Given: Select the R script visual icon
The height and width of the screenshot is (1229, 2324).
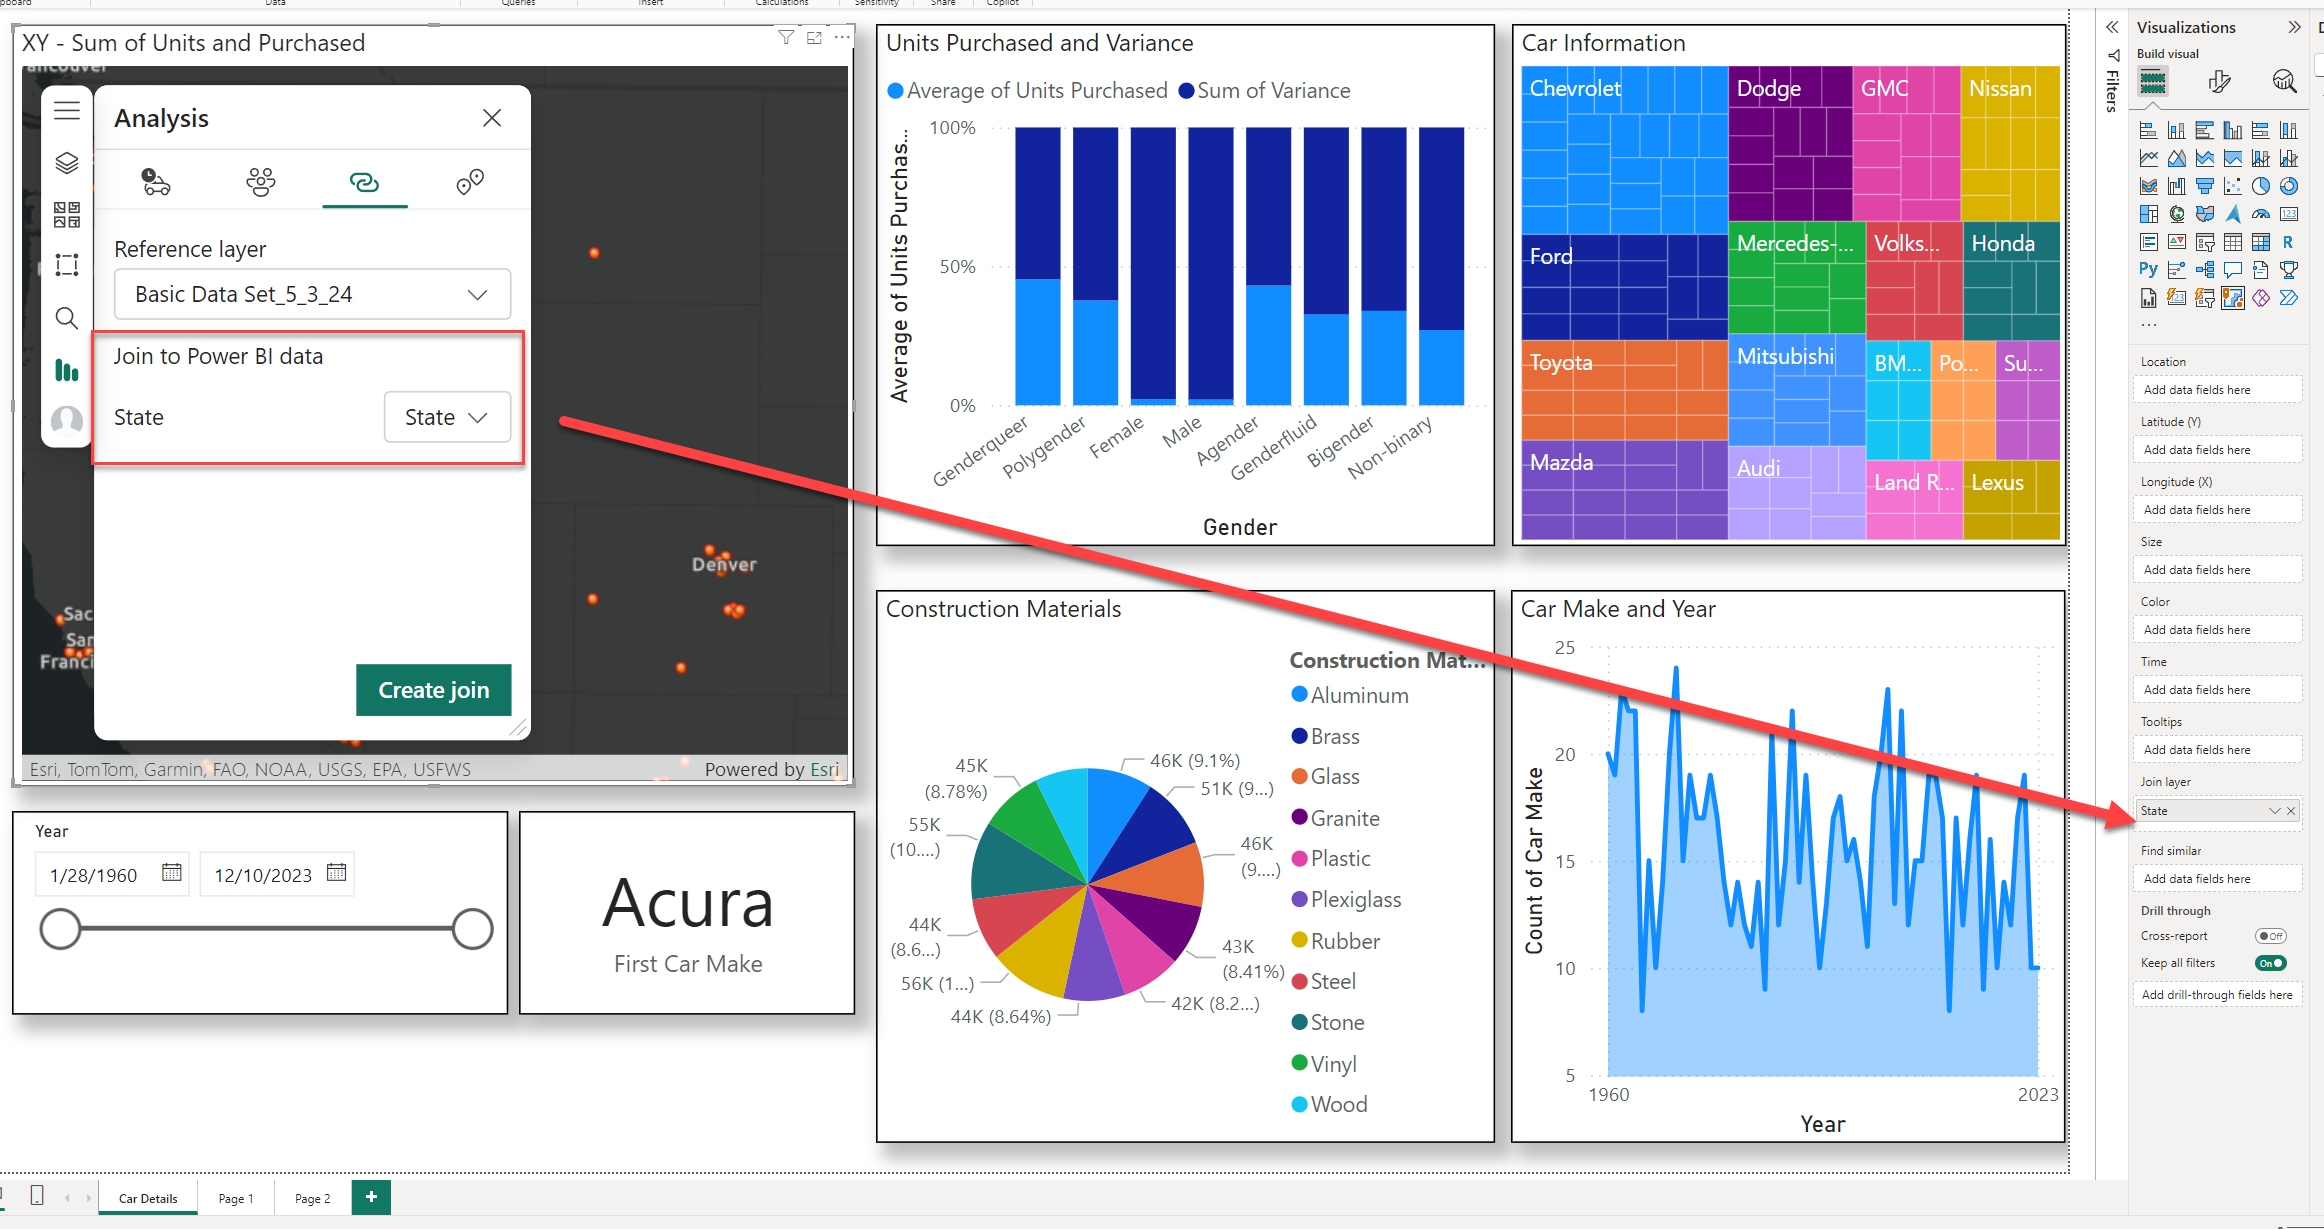Looking at the screenshot, I should 2289,241.
